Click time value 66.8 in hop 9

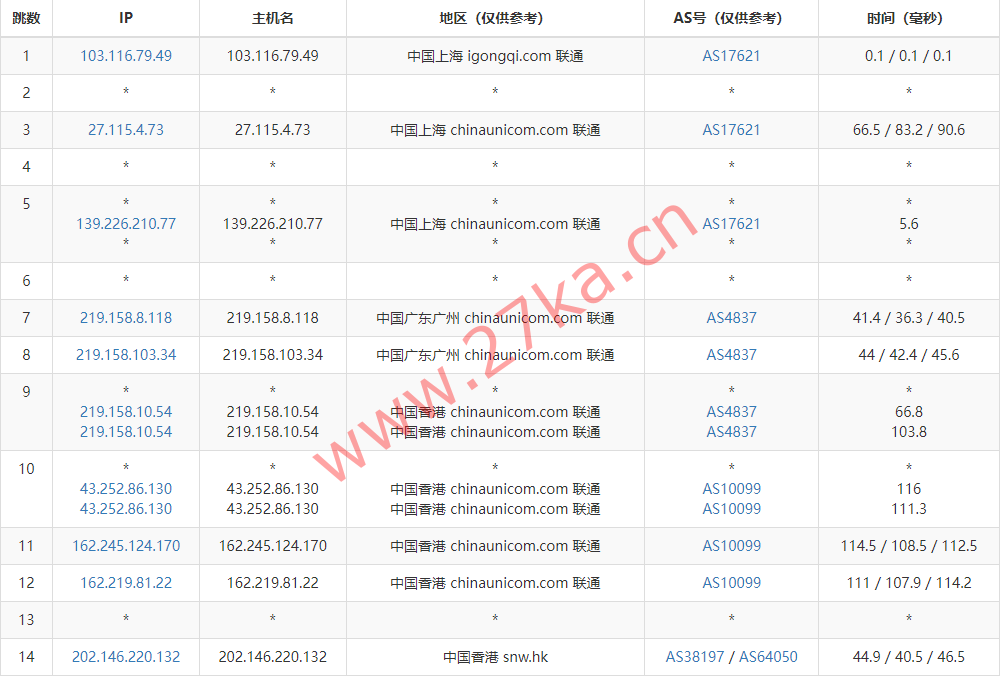[908, 412]
